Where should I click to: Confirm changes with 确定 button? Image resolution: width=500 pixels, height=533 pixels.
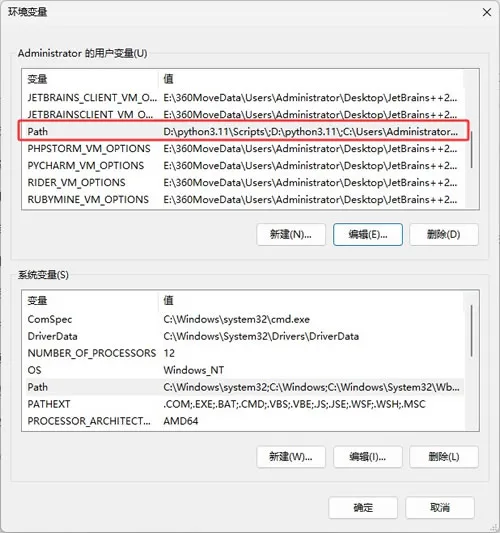pos(363,508)
